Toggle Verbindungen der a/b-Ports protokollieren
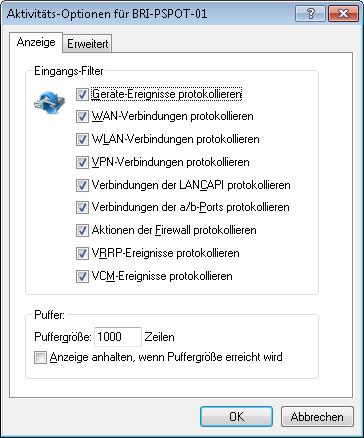The width and height of the screenshot is (364, 438). click(x=82, y=208)
